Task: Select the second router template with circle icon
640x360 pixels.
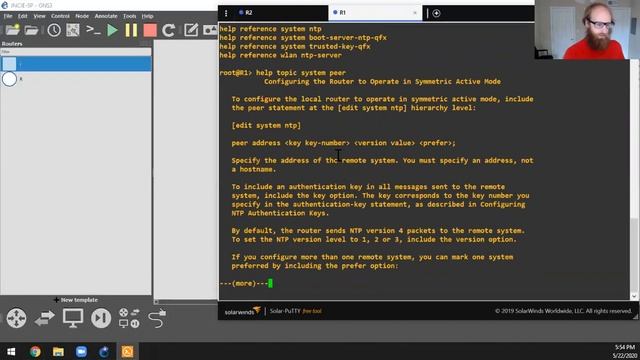Action: 76,79
